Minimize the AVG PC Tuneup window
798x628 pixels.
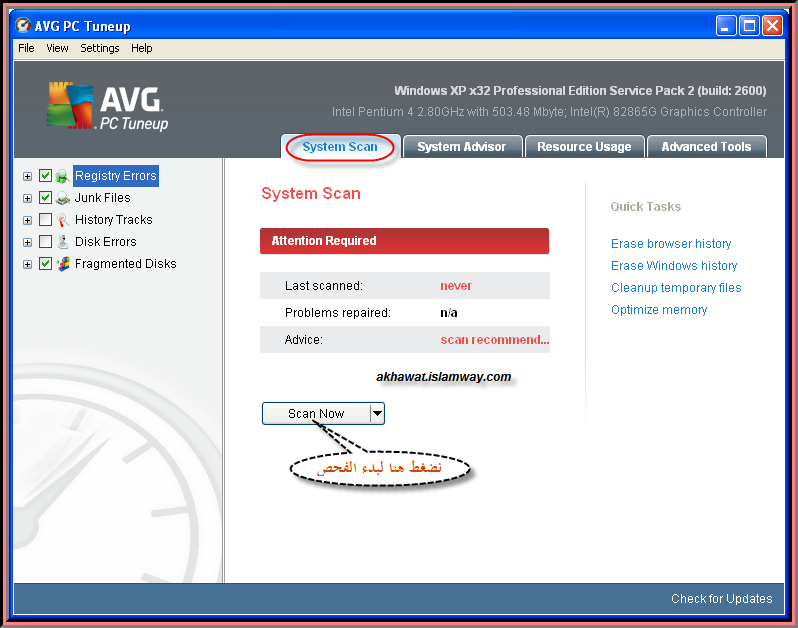click(x=726, y=25)
